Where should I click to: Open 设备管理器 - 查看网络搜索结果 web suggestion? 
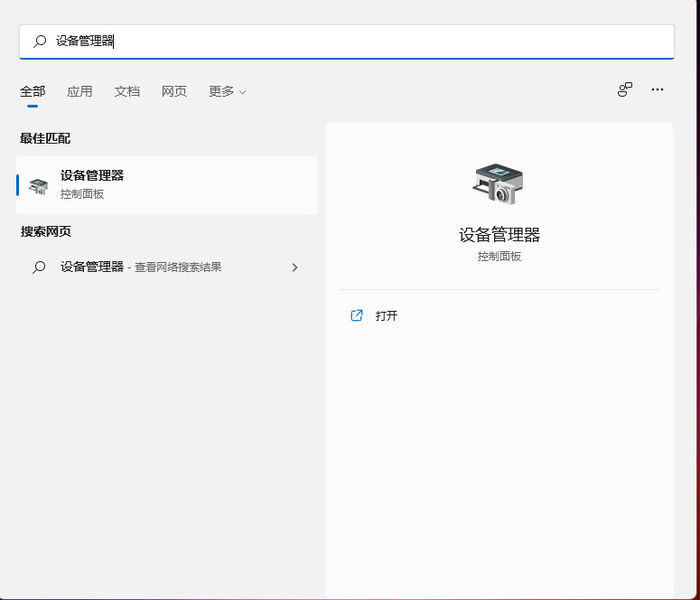click(140, 267)
